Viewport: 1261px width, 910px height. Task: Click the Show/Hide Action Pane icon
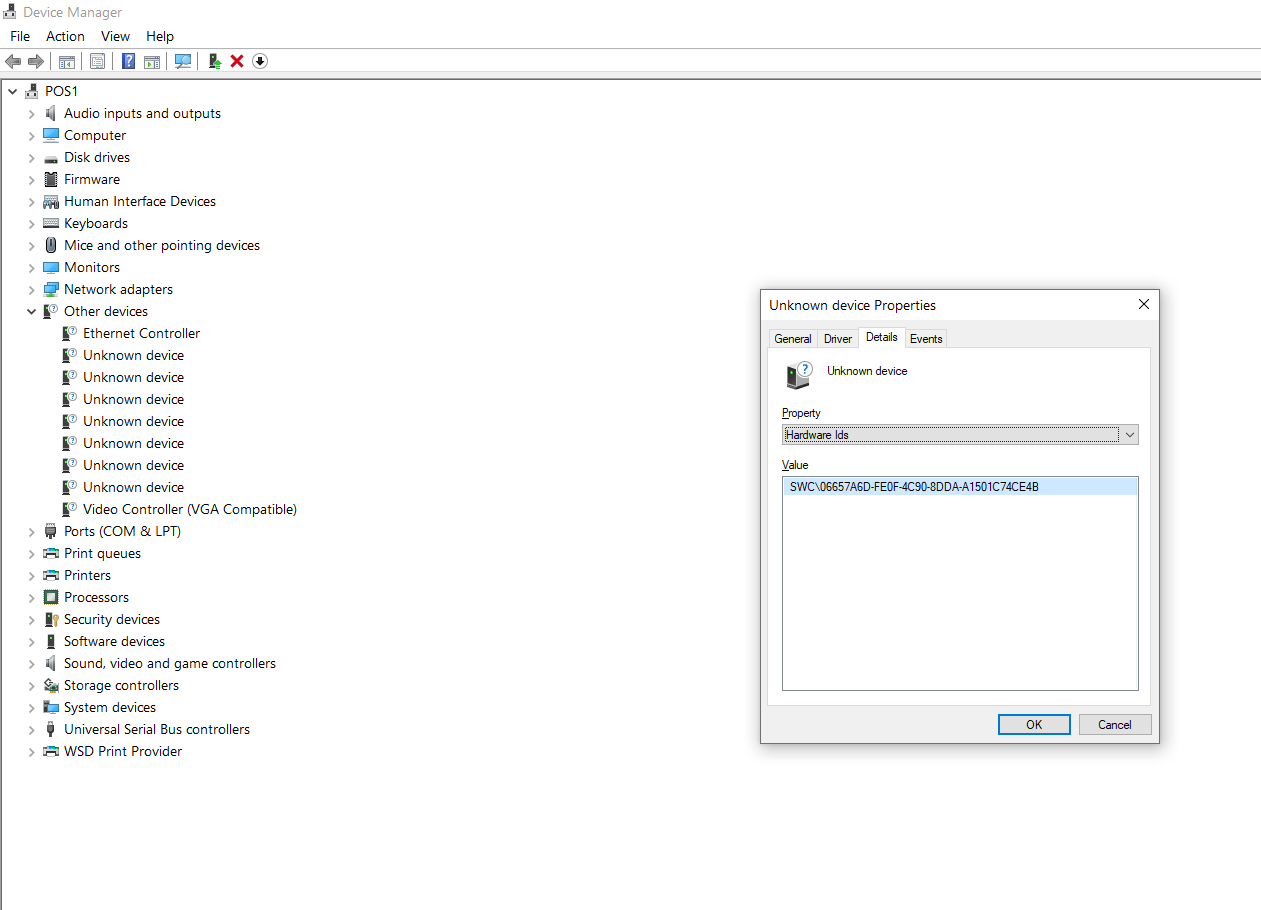coord(152,61)
